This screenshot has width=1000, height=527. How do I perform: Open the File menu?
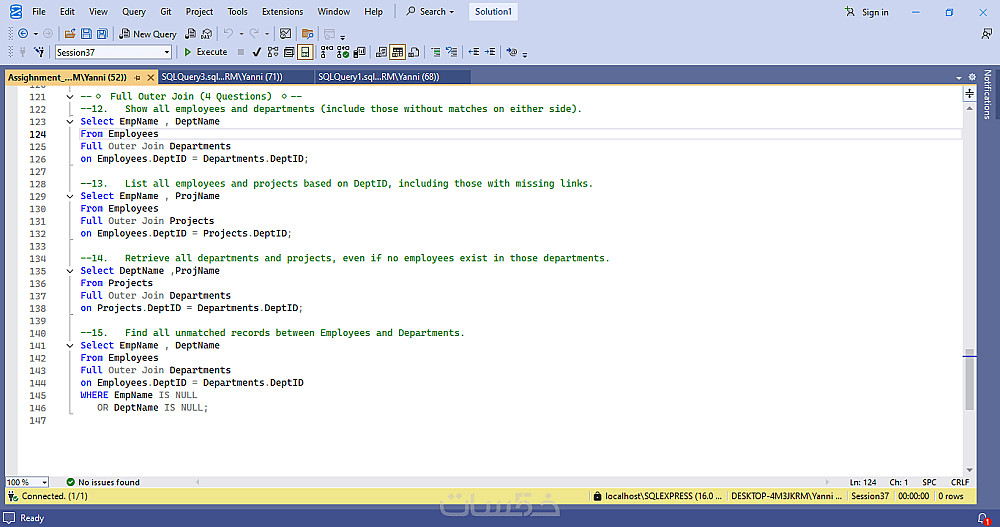pyautogui.click(x=39, y=11)
